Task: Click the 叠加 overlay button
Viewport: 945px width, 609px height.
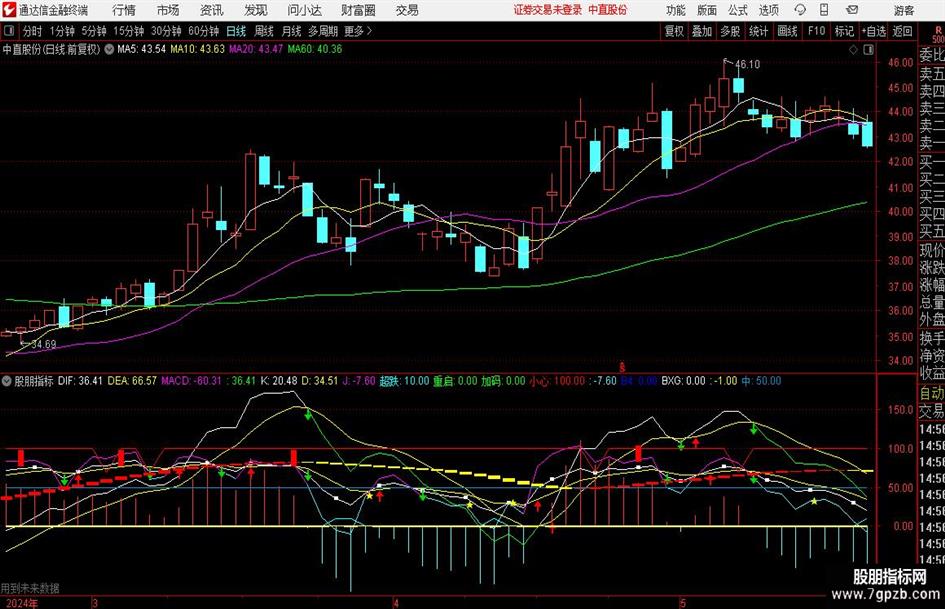Action: (x=702, y=31)
